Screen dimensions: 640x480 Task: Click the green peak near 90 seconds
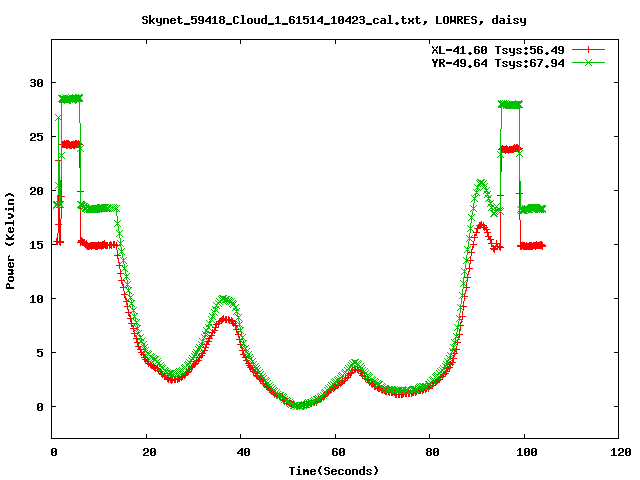(482, 182)
